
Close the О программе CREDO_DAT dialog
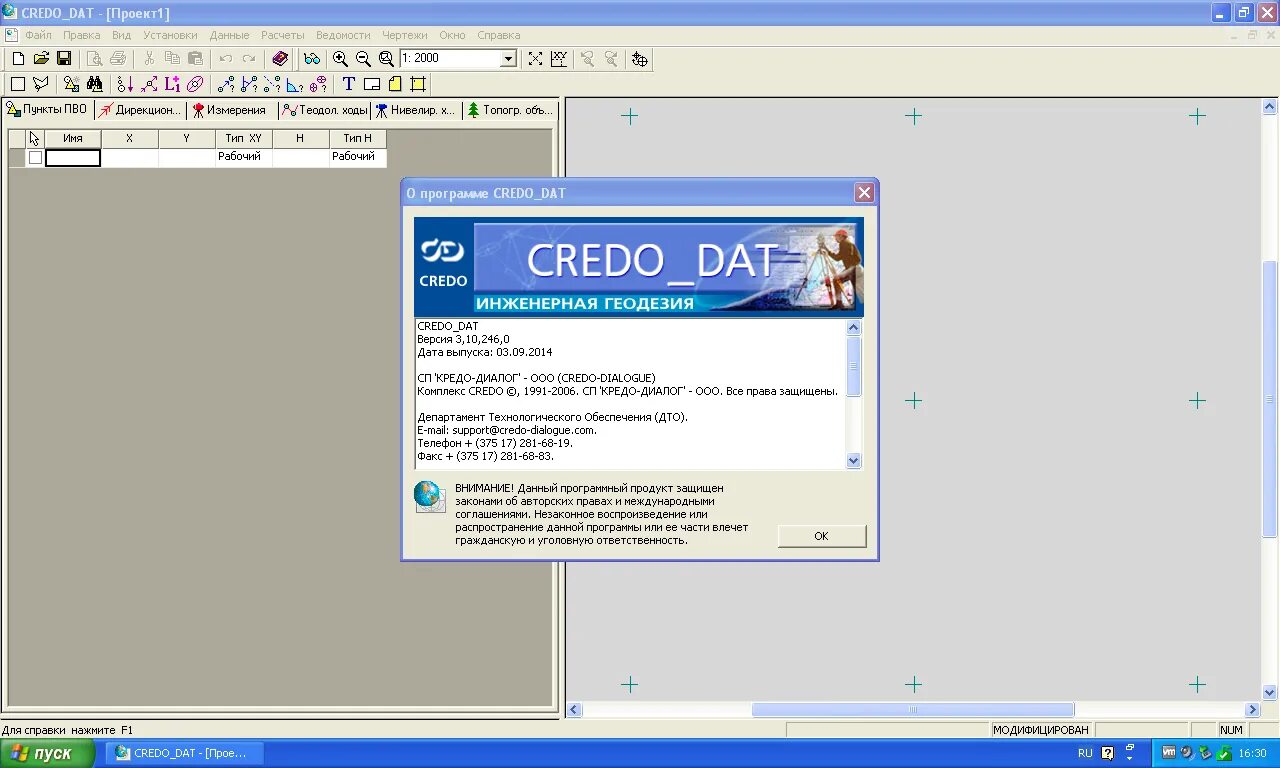865,193
